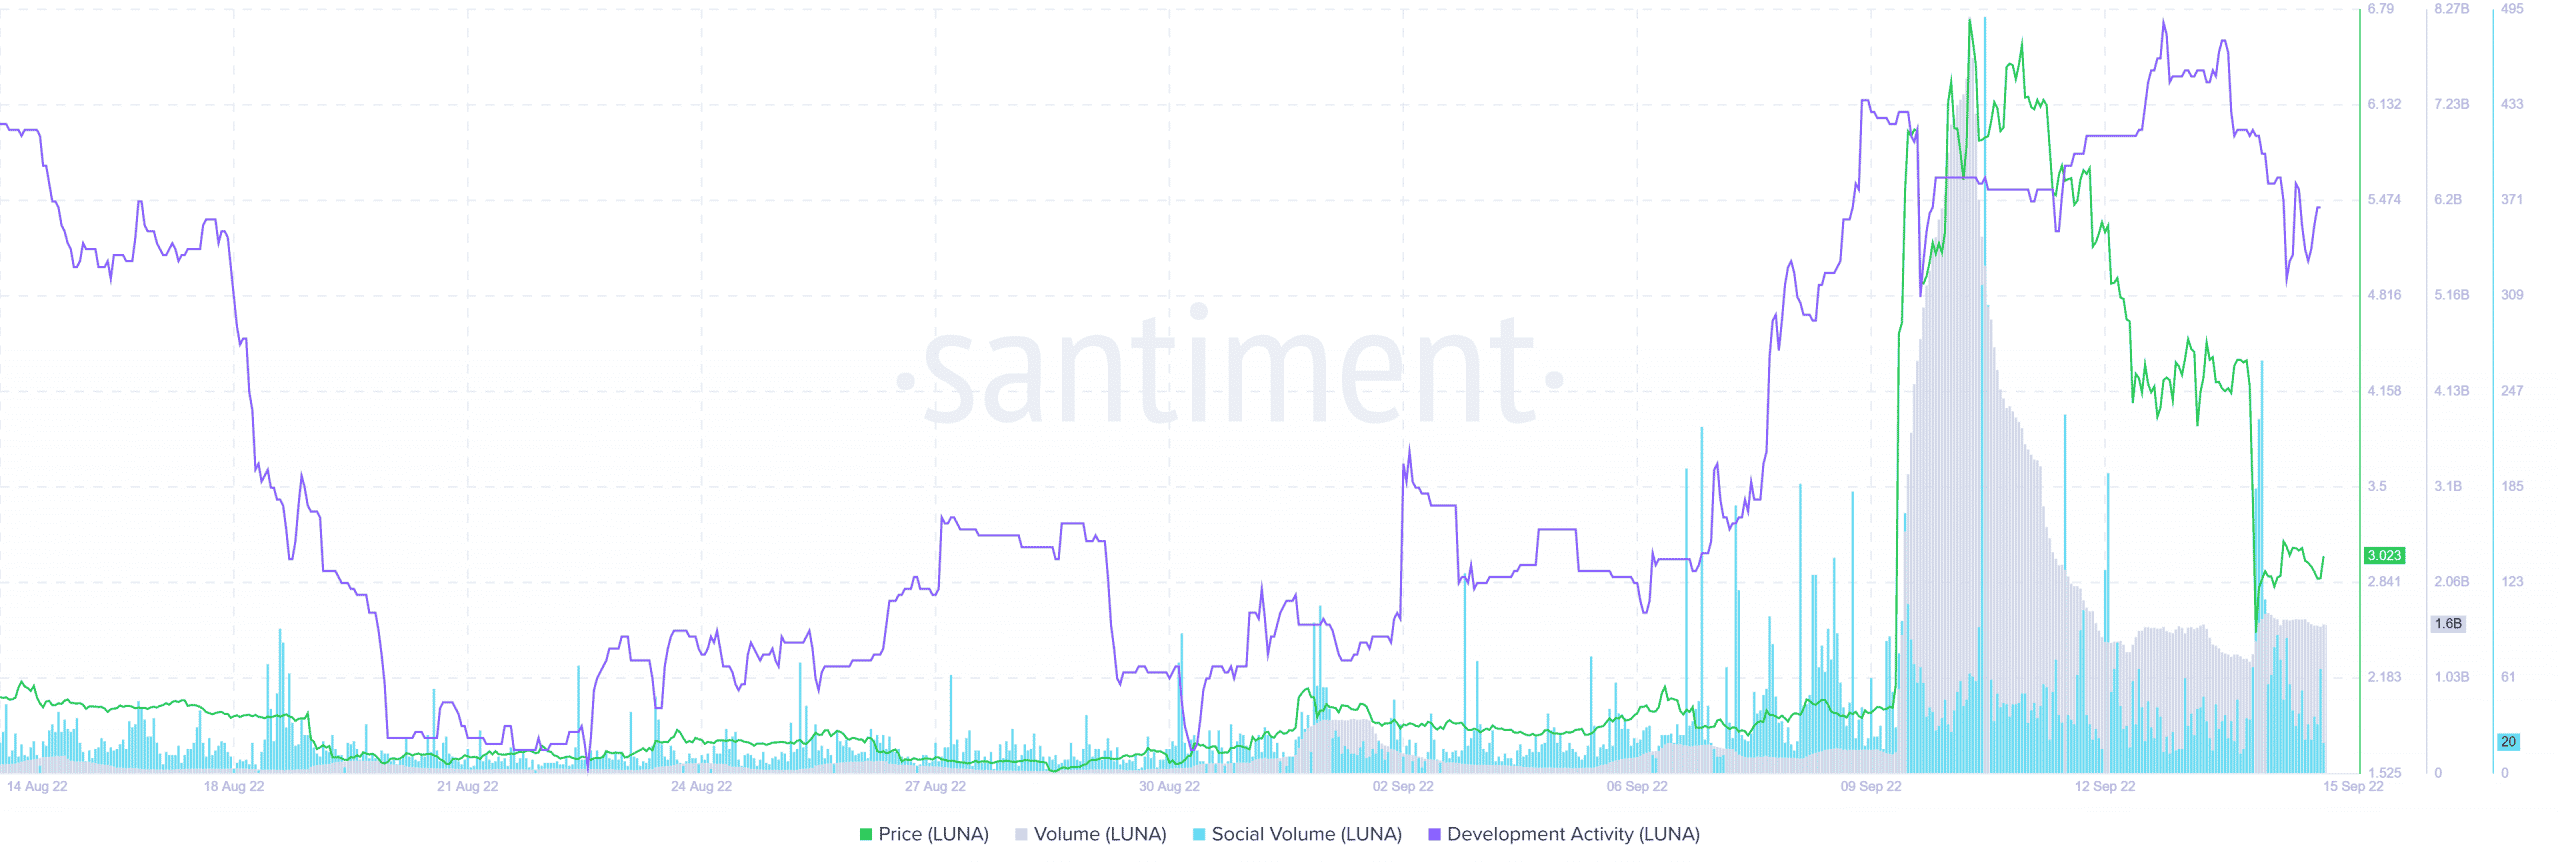Click the 247 social volume axis value
Screen dimensions: 2560x867
click(x=2512, y=391)
